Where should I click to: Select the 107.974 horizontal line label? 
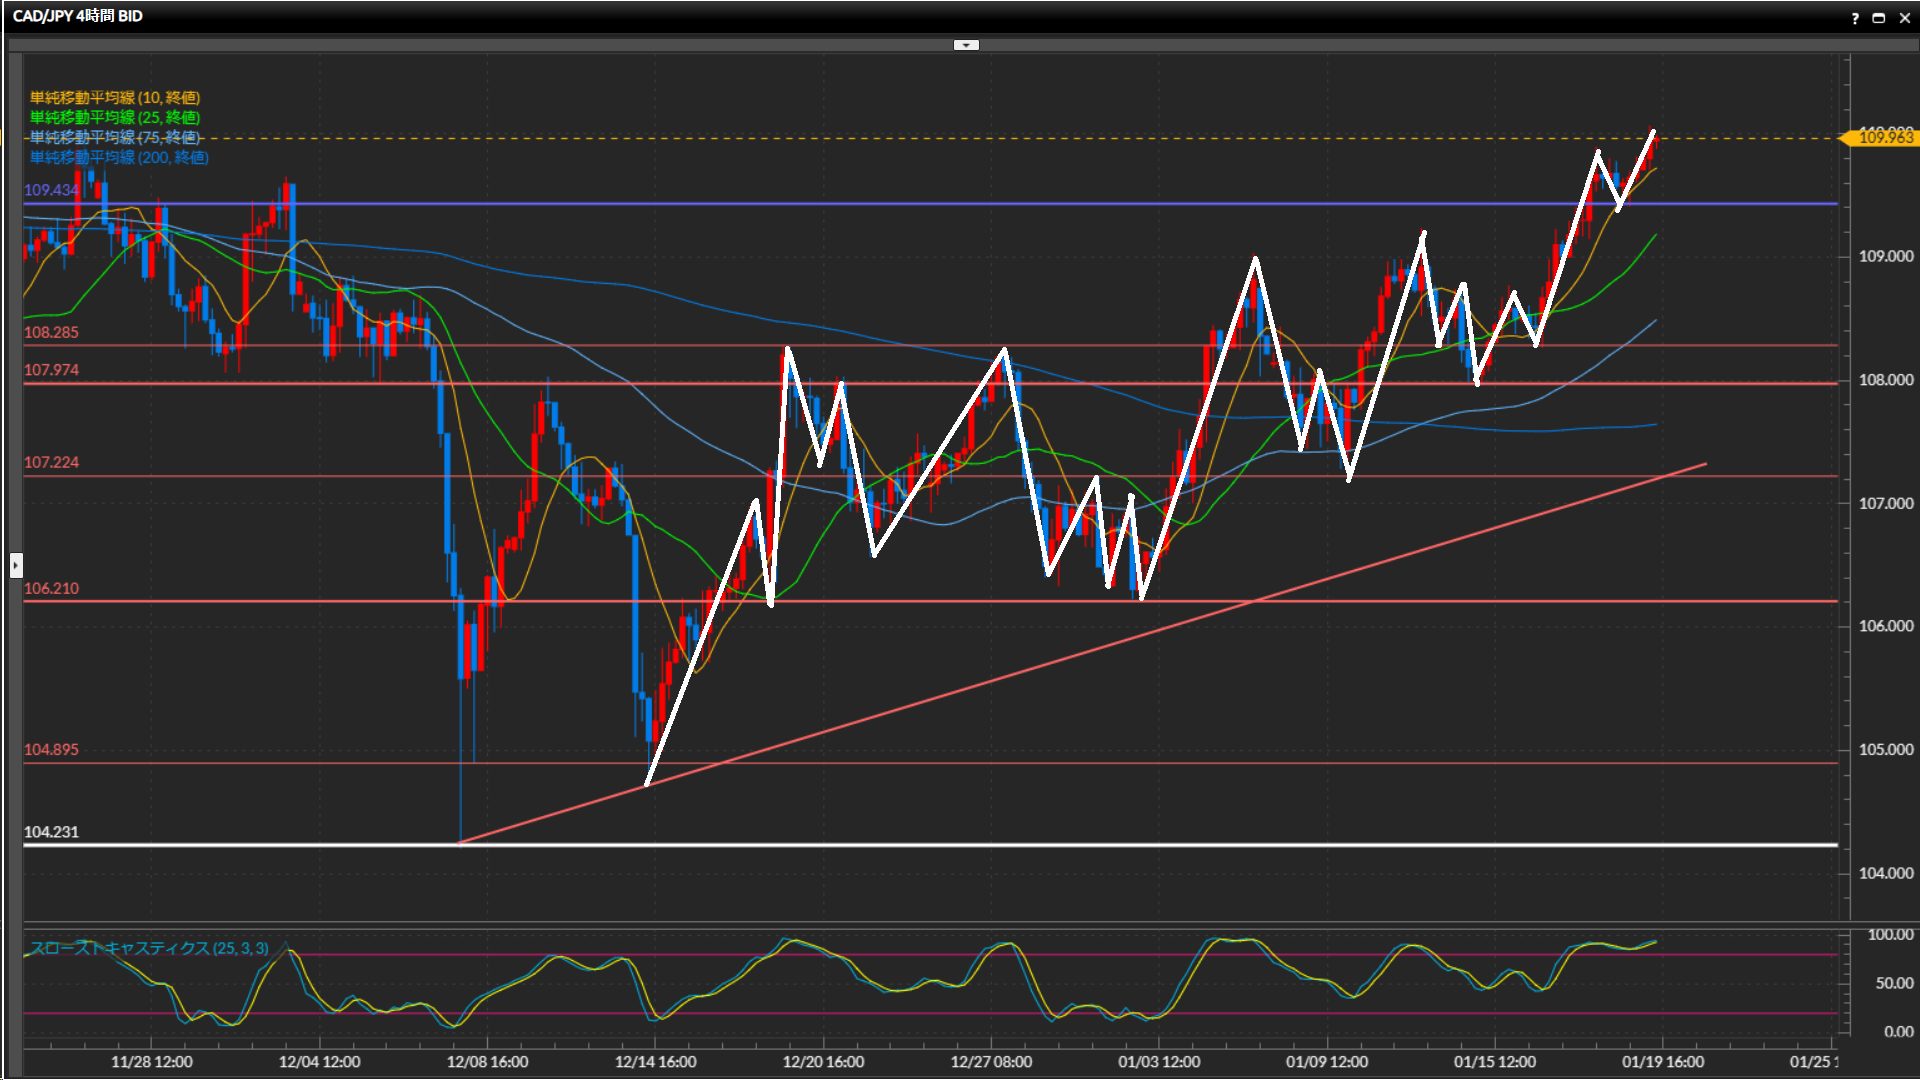51,370
